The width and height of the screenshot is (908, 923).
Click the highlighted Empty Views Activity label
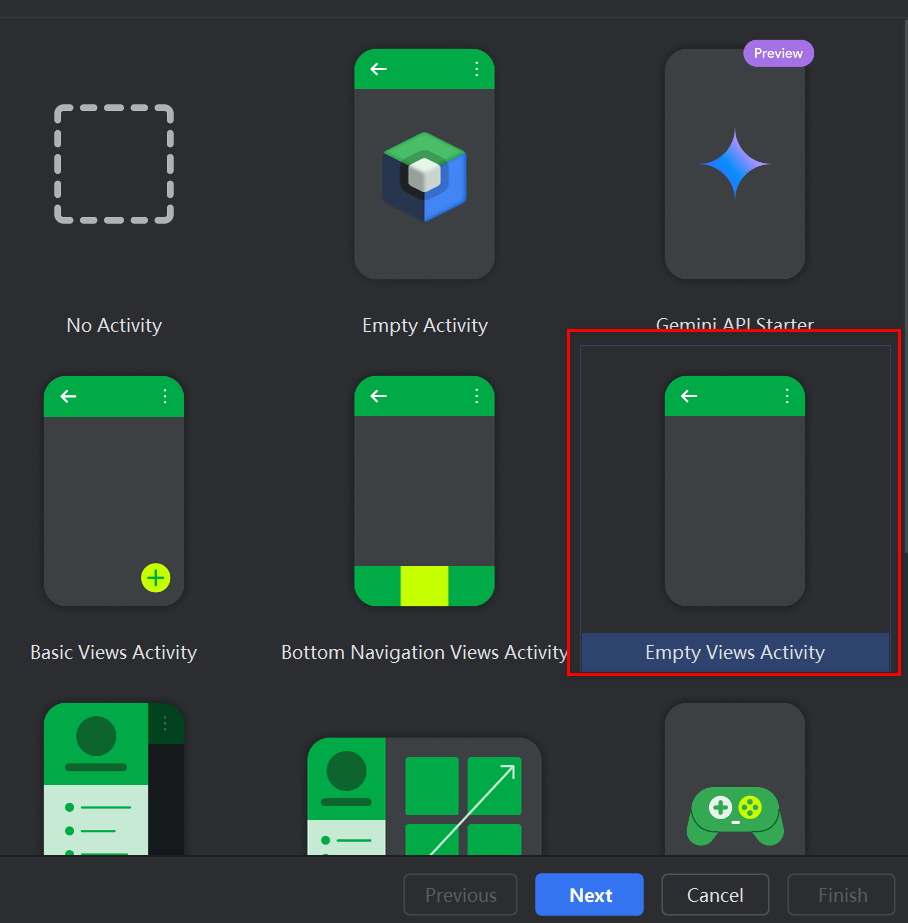pos(735,652)
